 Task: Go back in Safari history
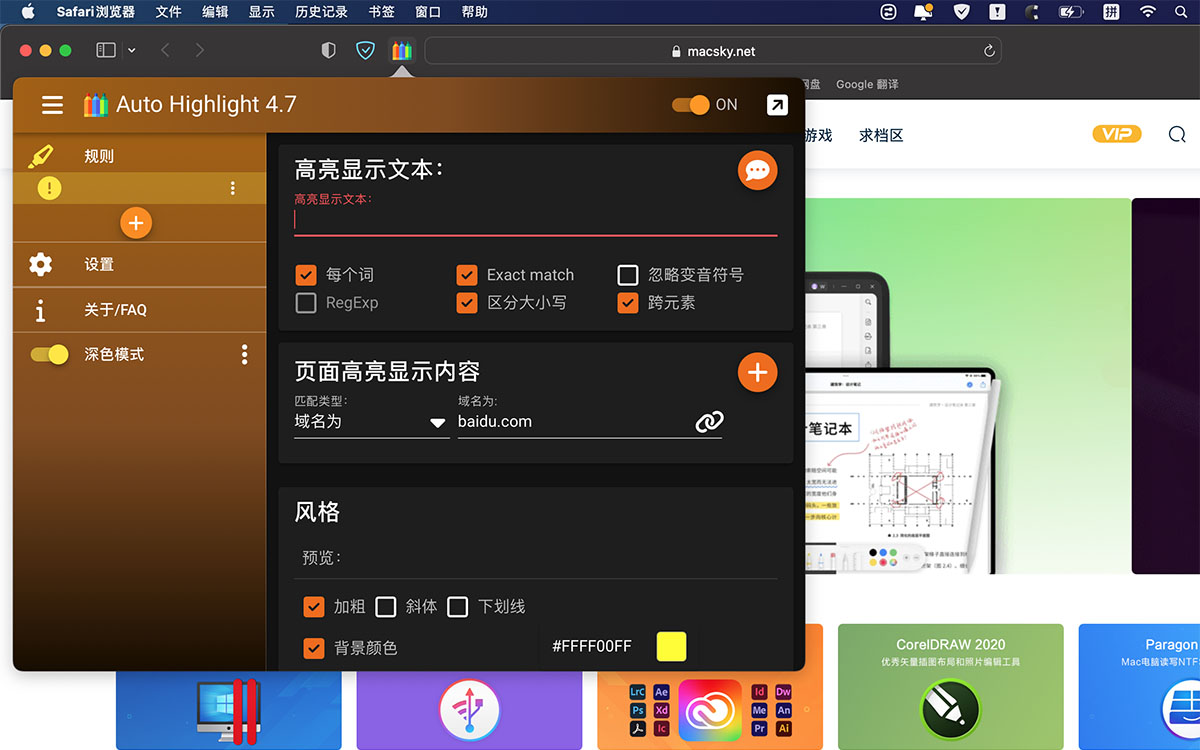165,50
